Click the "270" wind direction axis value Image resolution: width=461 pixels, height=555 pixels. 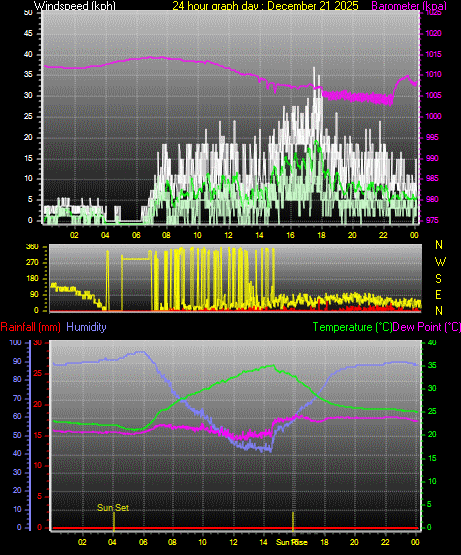[x=32, y=263]
